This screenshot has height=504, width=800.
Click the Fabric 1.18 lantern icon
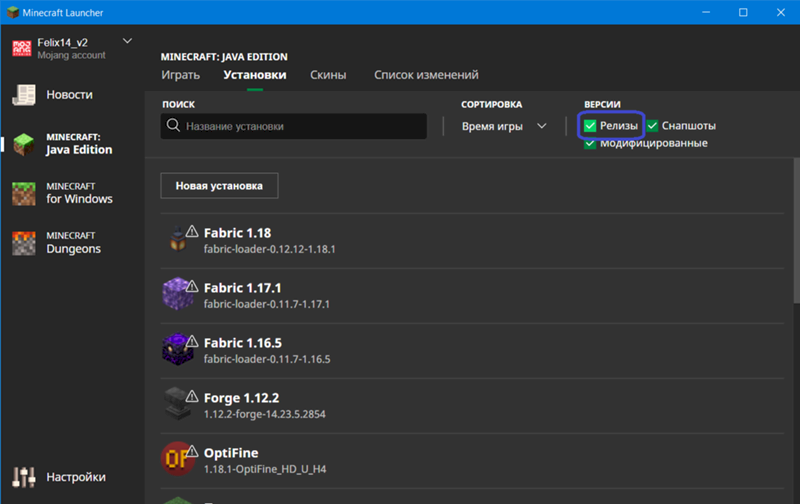176,240
